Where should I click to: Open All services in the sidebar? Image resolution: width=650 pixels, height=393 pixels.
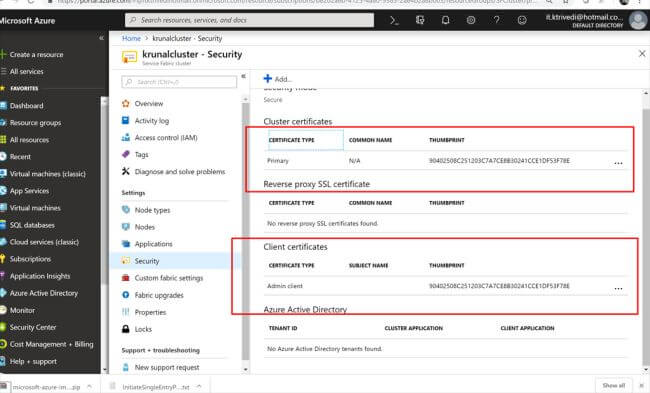(x=27, y=71)
